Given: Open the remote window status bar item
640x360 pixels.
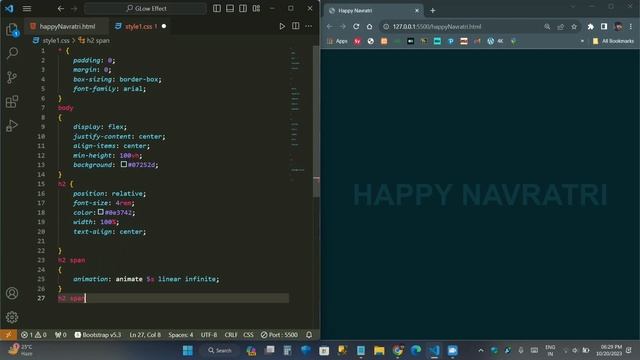Looking at the screenshot, I should (8, 335).
